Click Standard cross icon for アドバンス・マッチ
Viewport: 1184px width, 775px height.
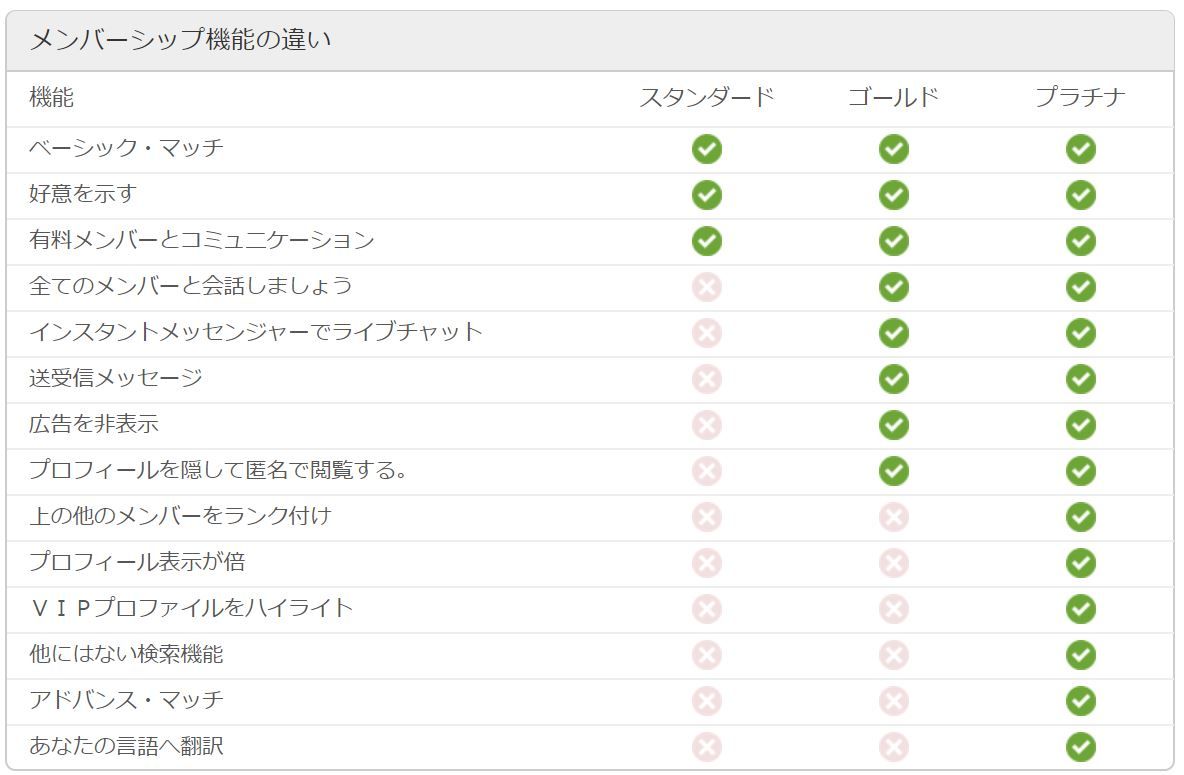706,701
